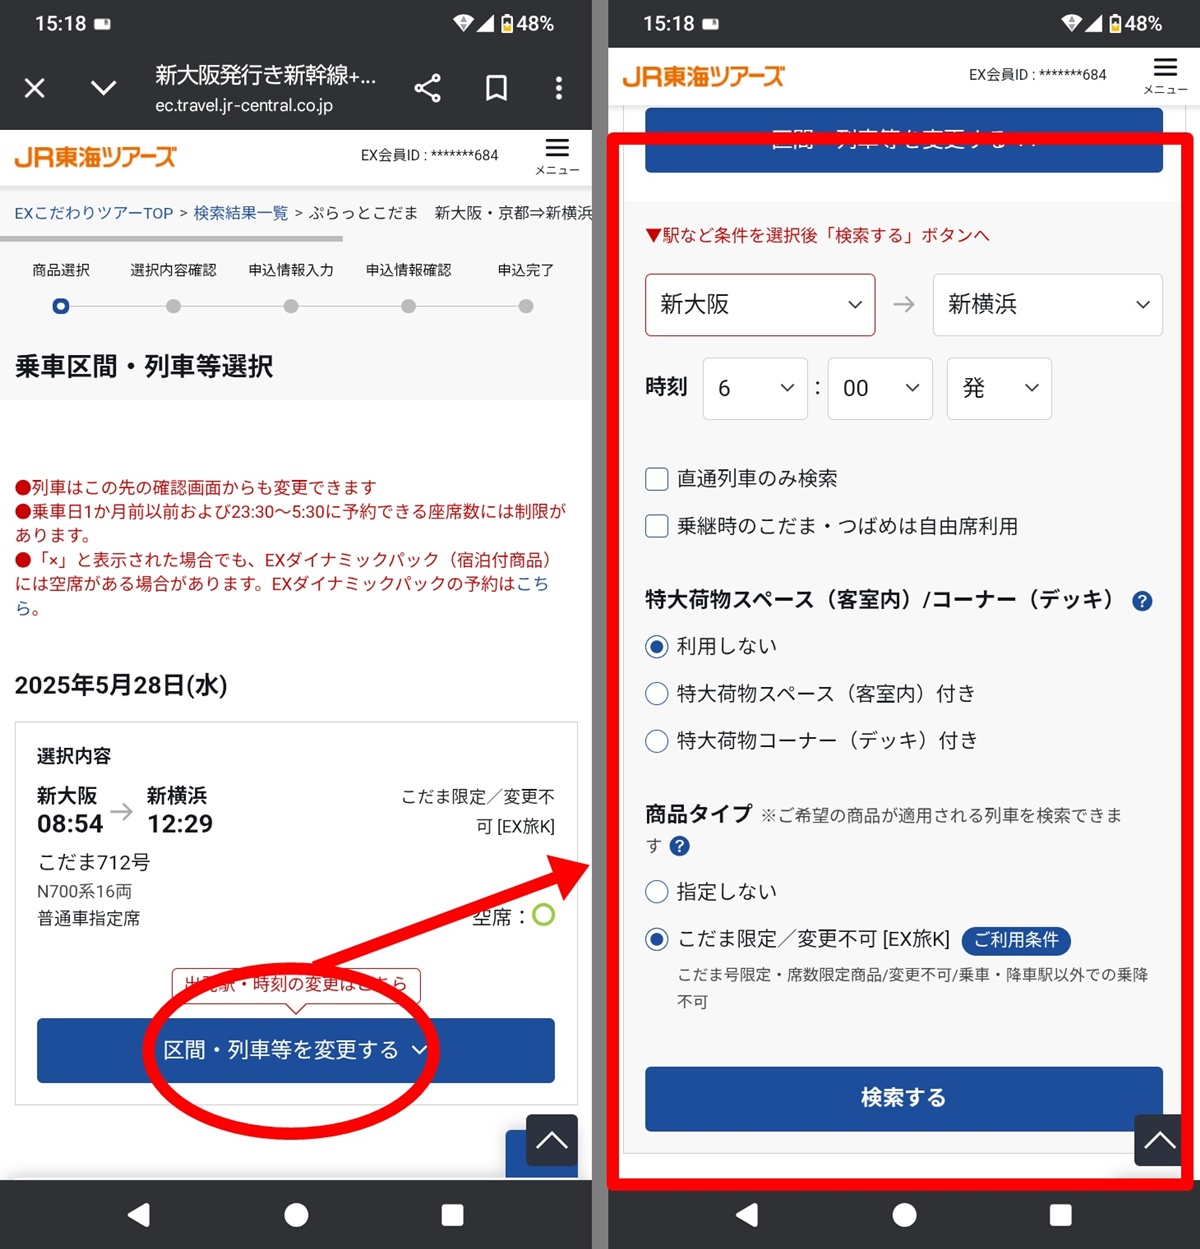Viewport: 1200px width, 1249px height.
Task: Tap the 空席 green circle availability indicator
Action: (544, 915)
